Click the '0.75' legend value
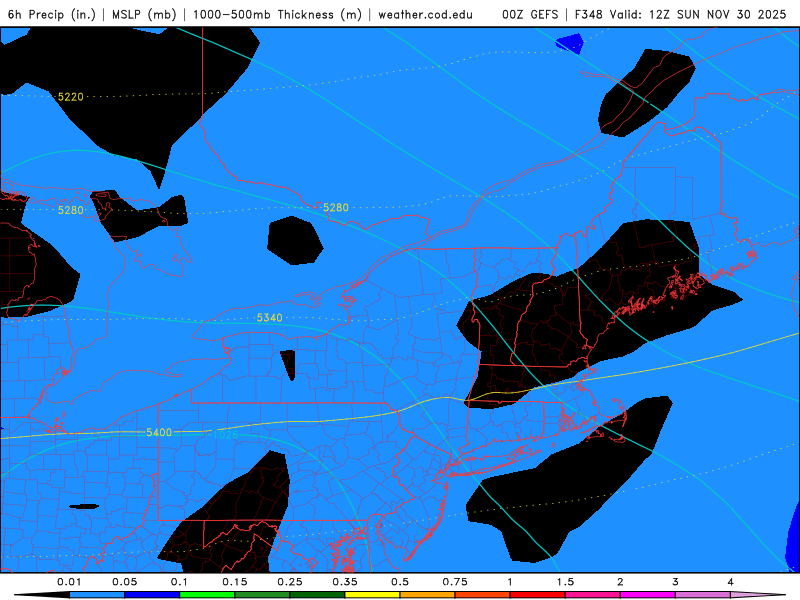 (x=455, y=582)
